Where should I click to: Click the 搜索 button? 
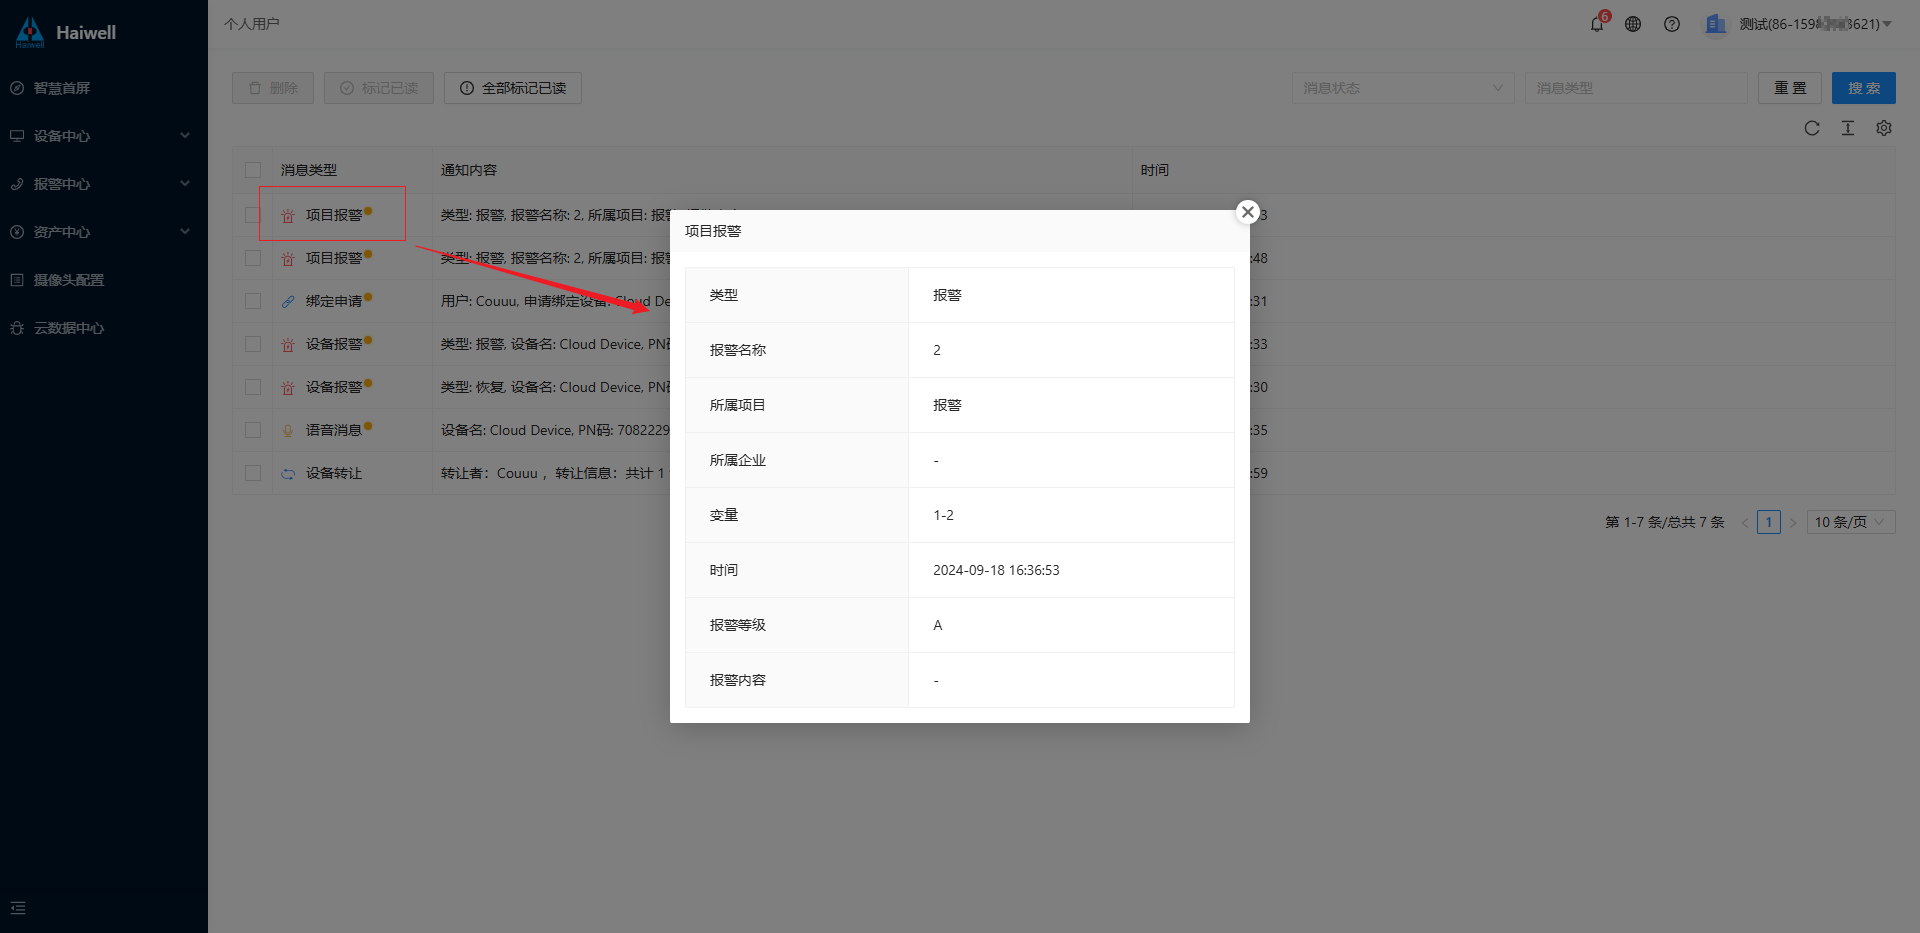click(x=1864, y=88)
